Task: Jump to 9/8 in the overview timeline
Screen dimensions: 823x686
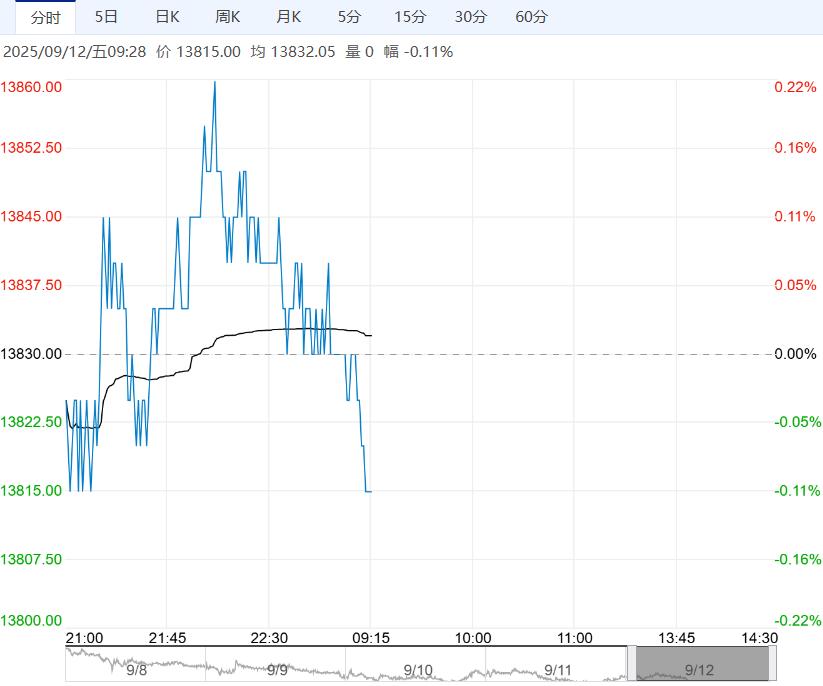Action: (136, 670)
